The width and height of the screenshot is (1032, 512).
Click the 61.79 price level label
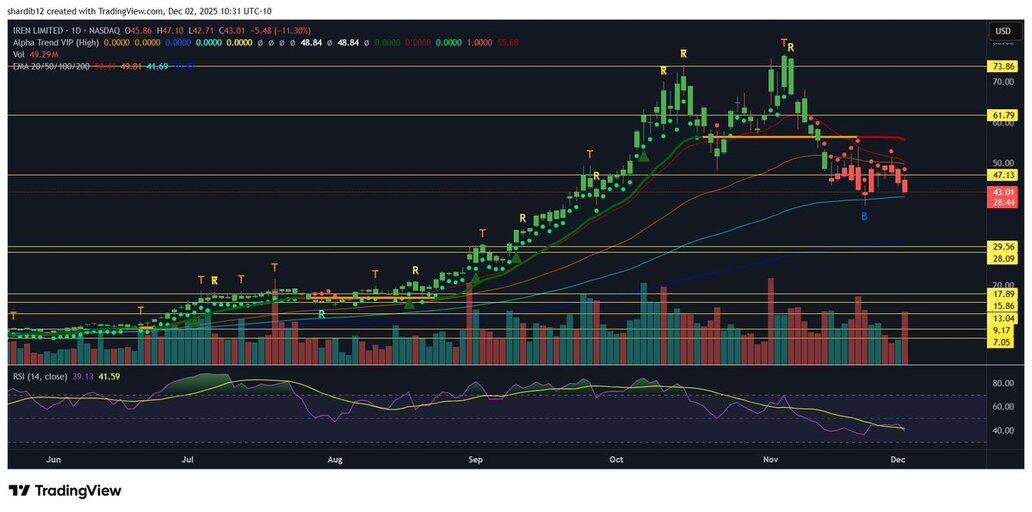click(1002, 115)
